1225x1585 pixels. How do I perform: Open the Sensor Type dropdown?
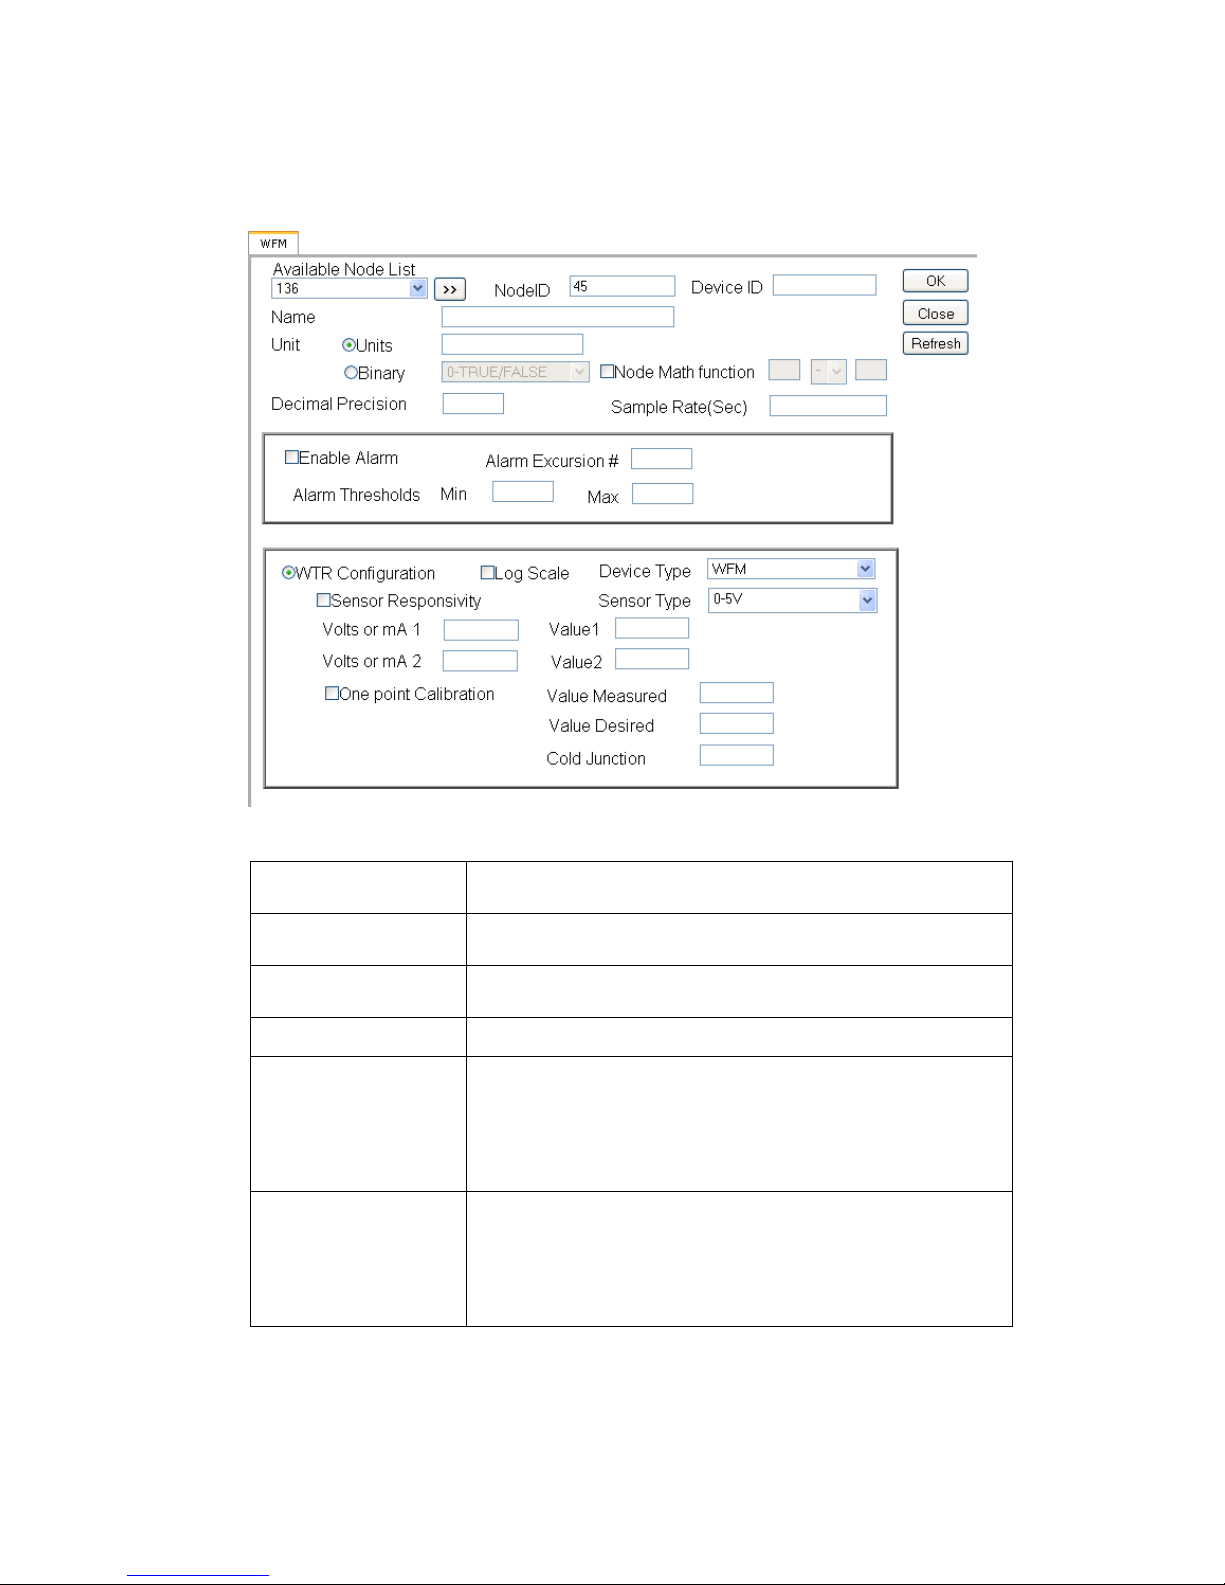pos(792,600)
